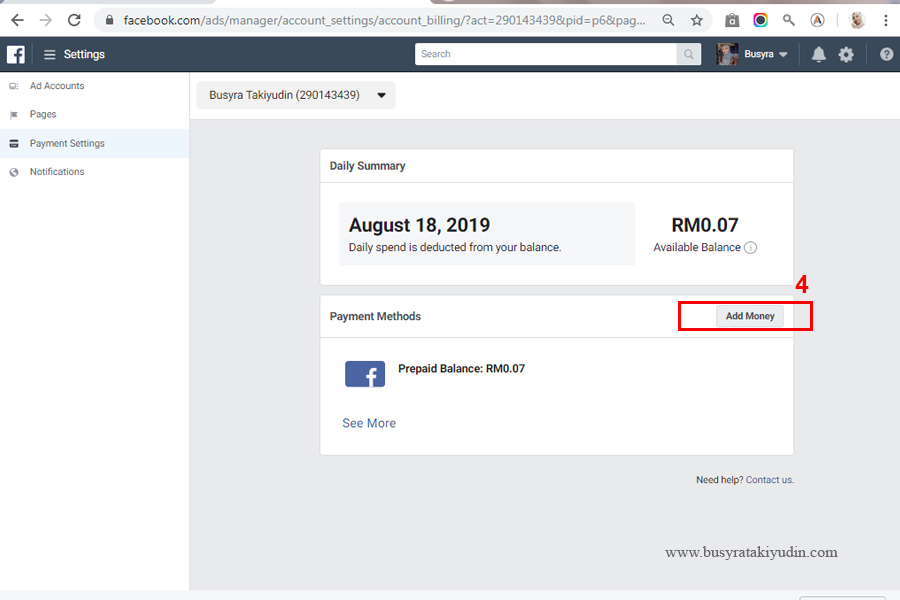The width and height of the screenshot is (900, 600).
Task: Click the Payment Settings card icon
Action: tap(14, 143)
